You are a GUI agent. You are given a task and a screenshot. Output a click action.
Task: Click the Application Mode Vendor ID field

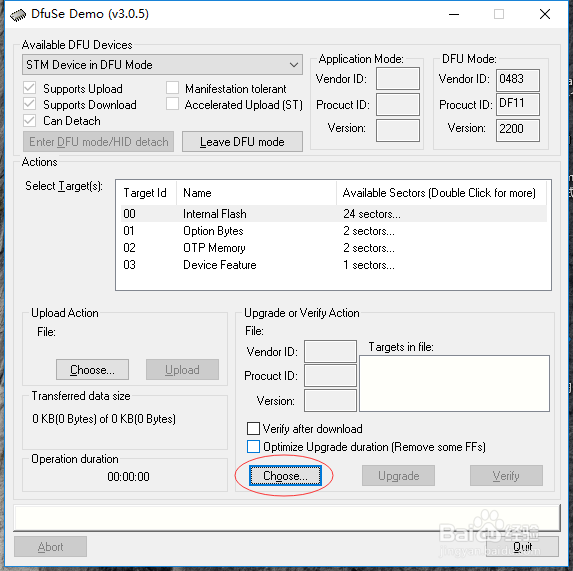[398, 78]
